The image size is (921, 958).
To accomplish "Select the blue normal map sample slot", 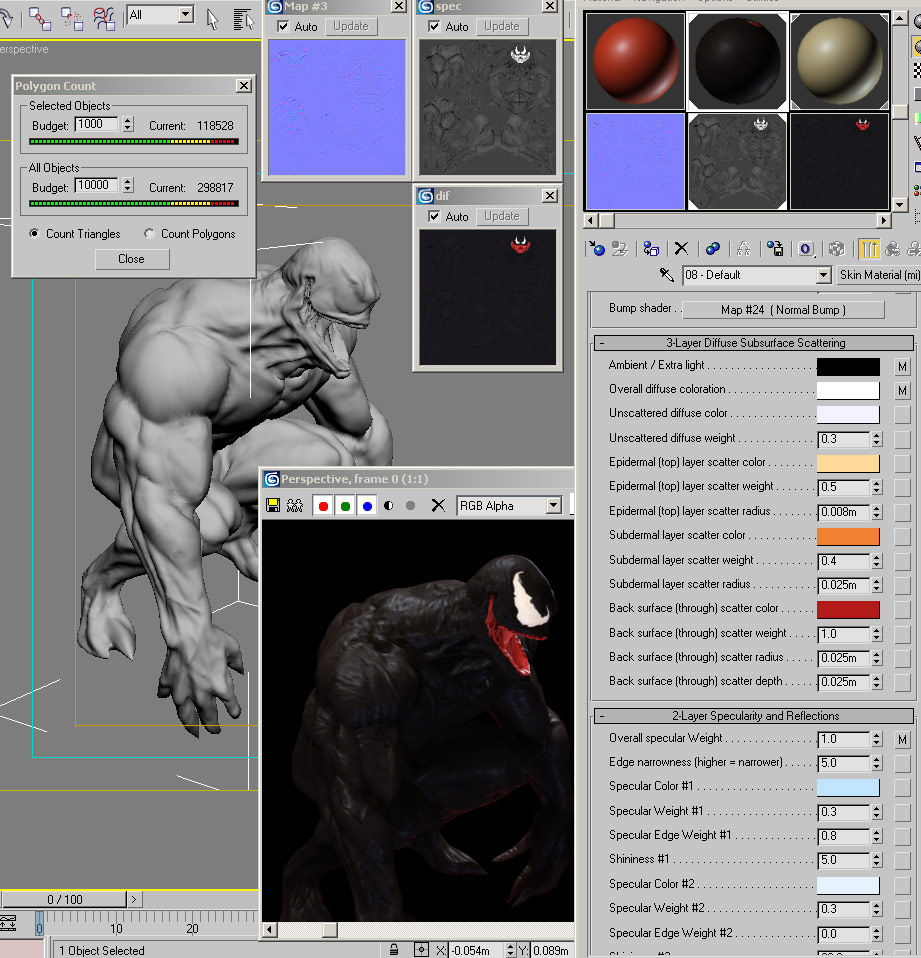I will pyautogui.click(x=636, y=161).
